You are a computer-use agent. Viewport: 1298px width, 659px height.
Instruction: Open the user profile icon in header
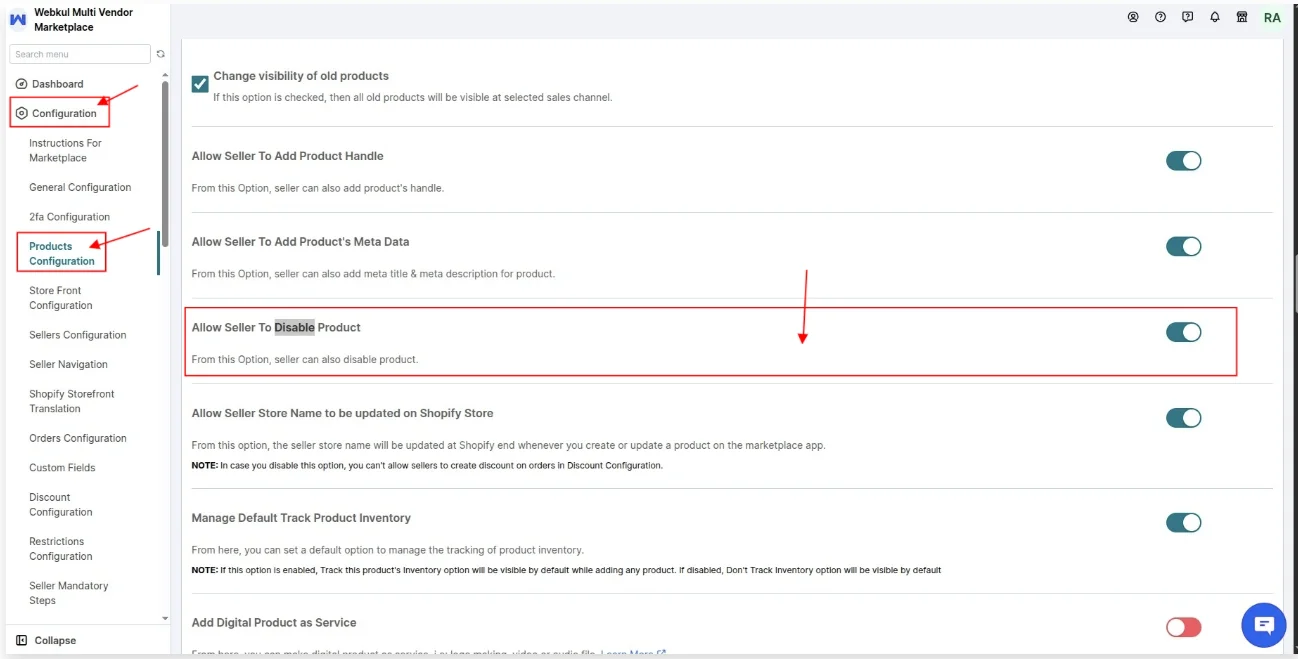point(1133,17)
